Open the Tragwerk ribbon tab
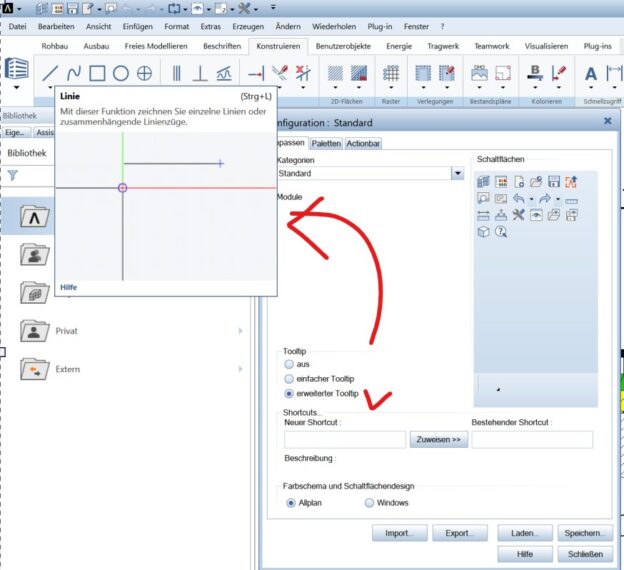The width and height of the screenshot is (624, 570). click(441, 46)
